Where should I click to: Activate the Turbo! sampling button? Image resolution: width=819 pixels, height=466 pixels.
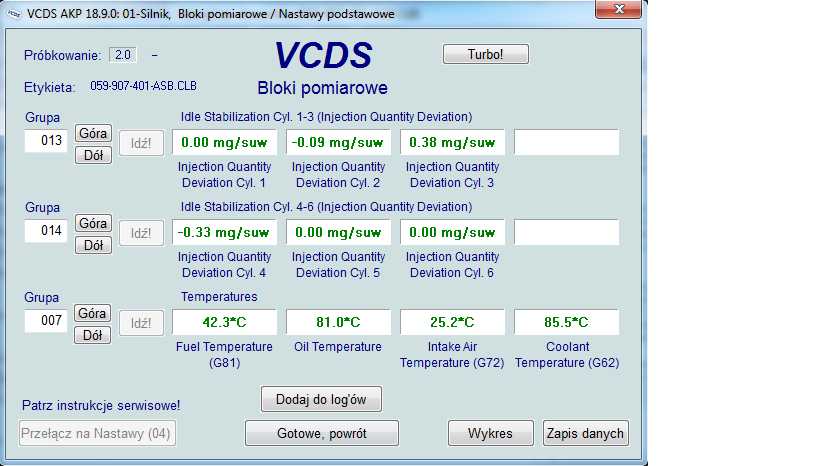tap(486, 54)
